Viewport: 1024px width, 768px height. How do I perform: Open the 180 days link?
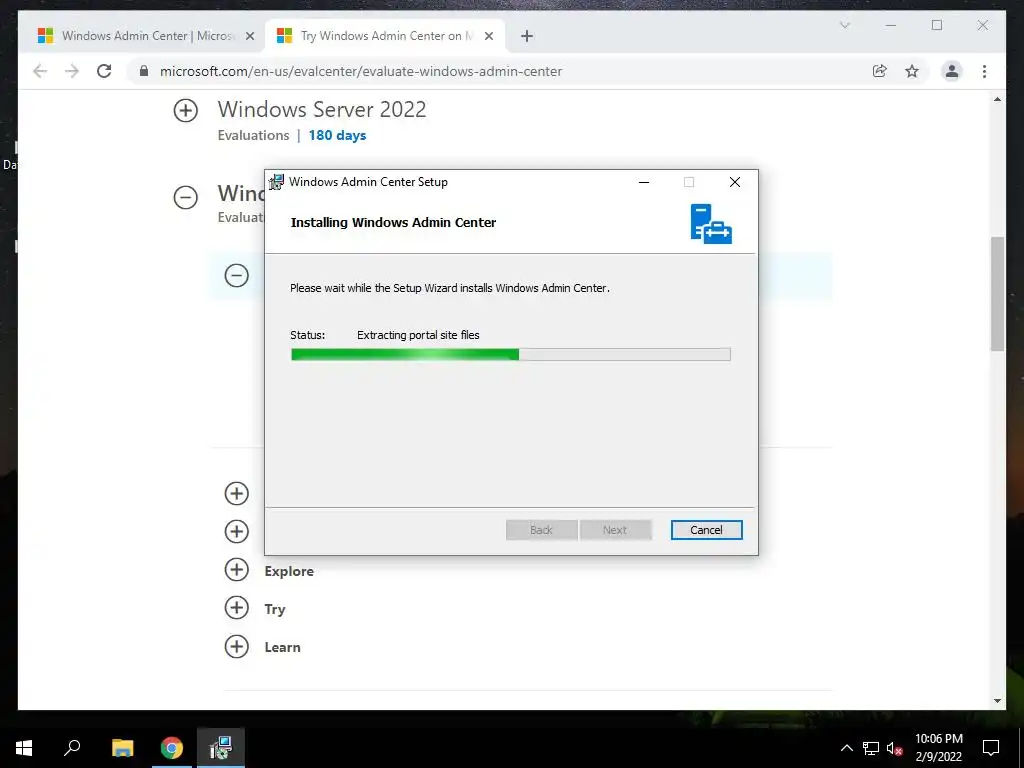point(337,135)
